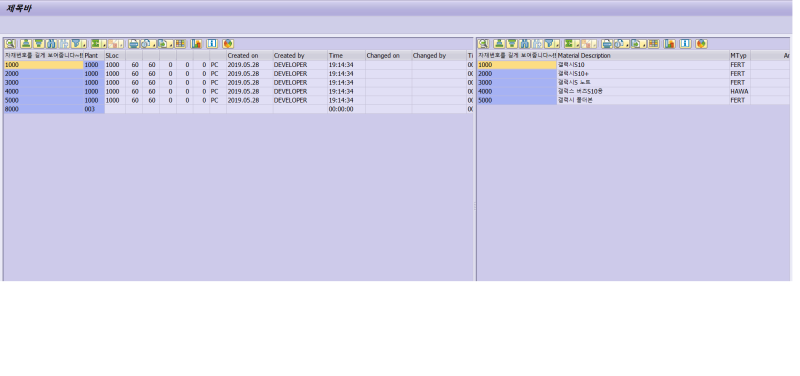Display graphic pie icon in right grid
The image size is (800, 376).
point(702,44)
